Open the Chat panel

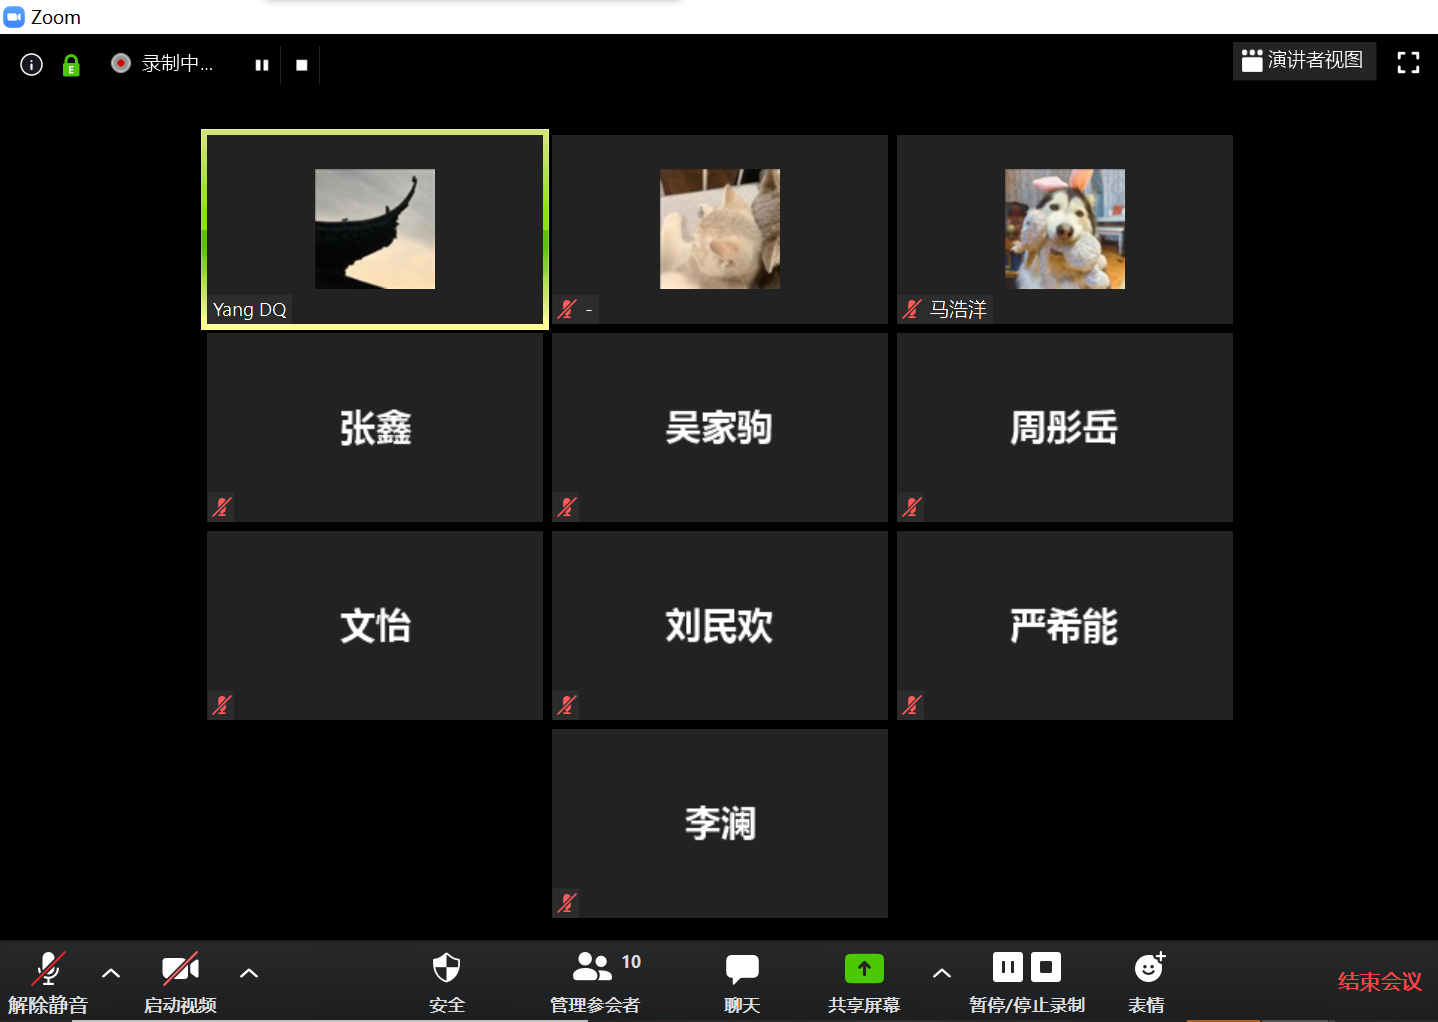click(742, 981)
